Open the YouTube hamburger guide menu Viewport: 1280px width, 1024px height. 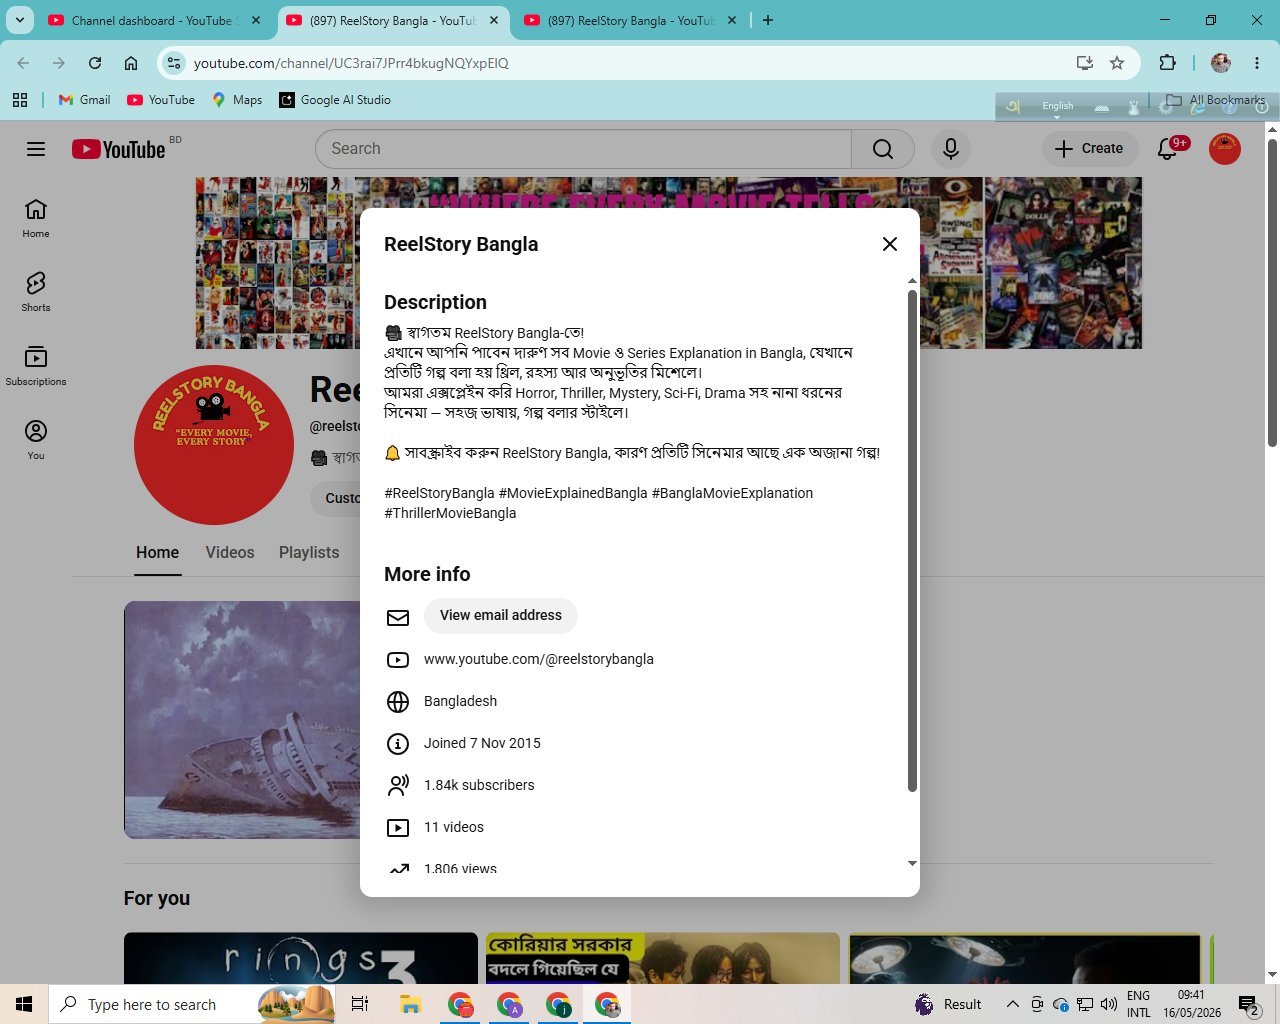pyautogui.click(x=36, y=149)
